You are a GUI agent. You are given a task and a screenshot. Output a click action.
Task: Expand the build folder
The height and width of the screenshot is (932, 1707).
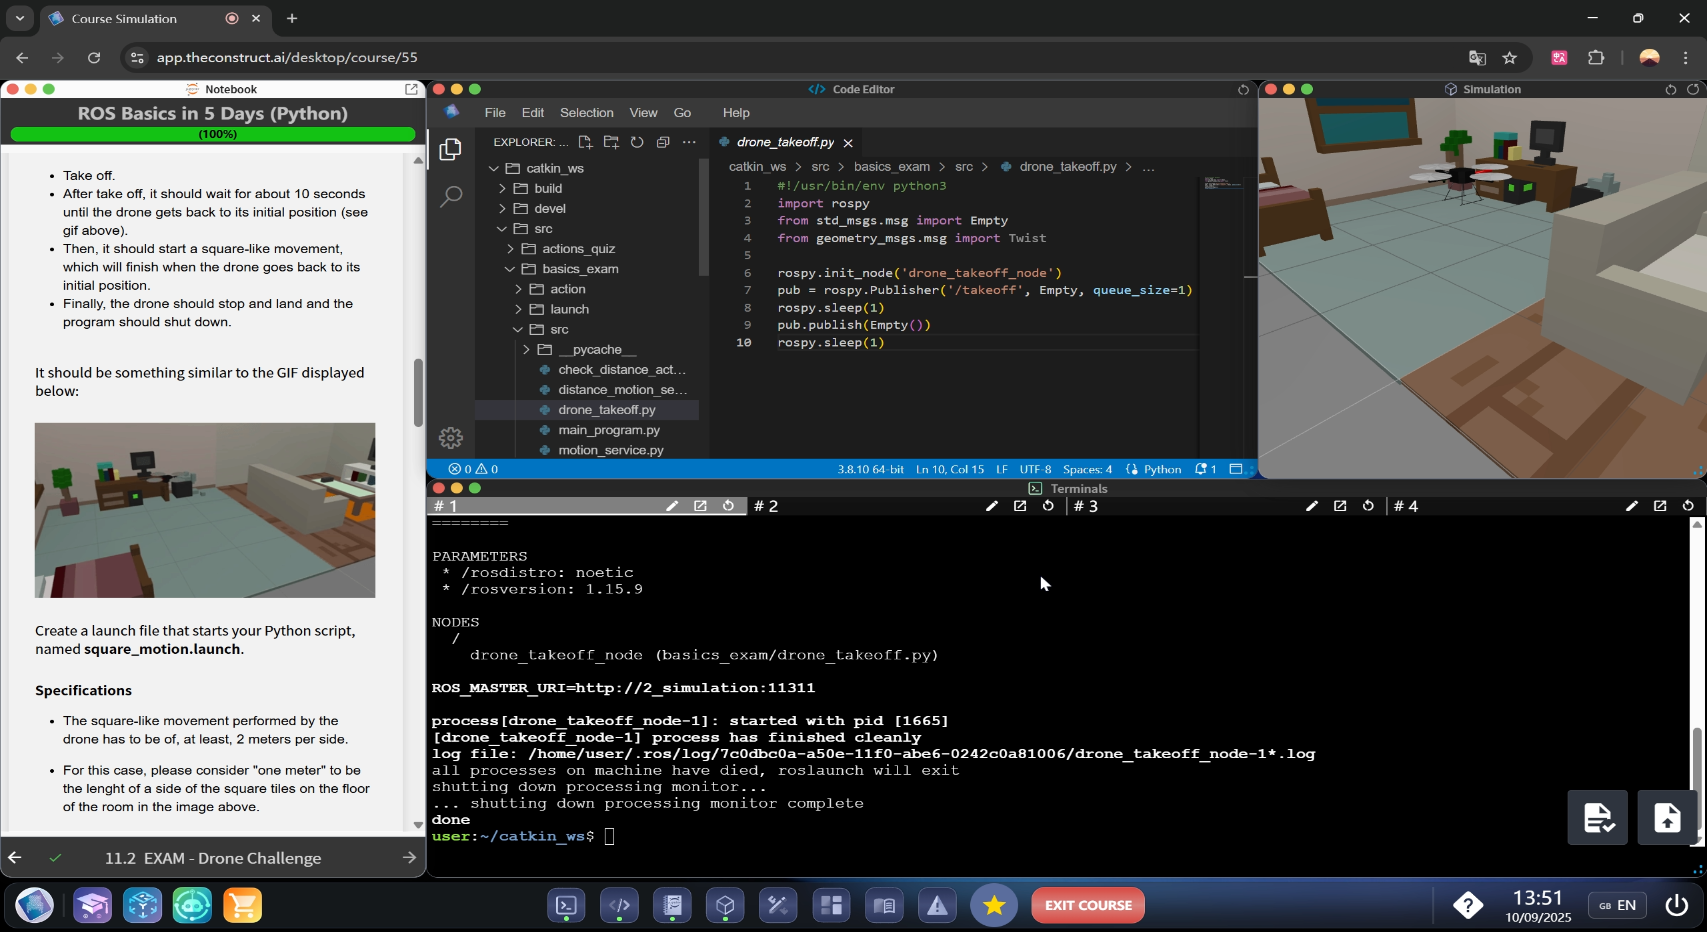[548, 188]
